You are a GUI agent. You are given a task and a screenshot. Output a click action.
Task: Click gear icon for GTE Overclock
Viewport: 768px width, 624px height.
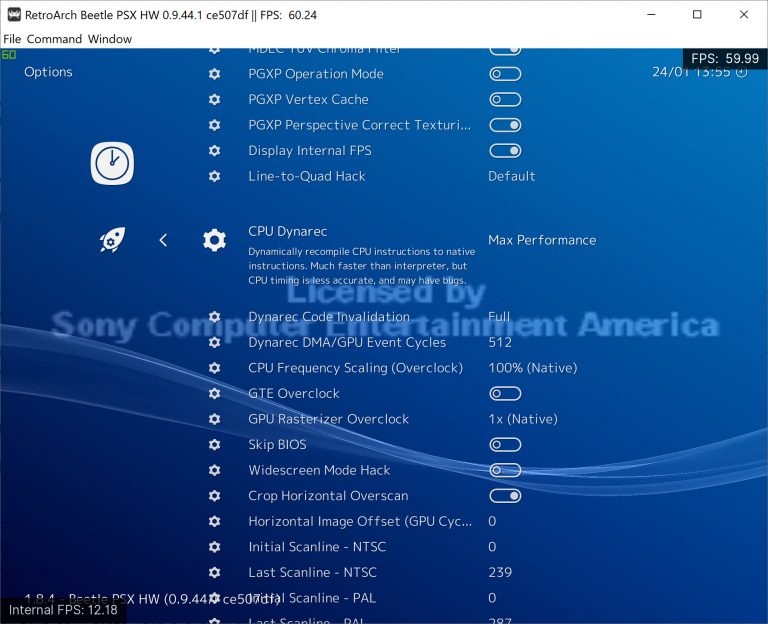(x=215, y=393)
